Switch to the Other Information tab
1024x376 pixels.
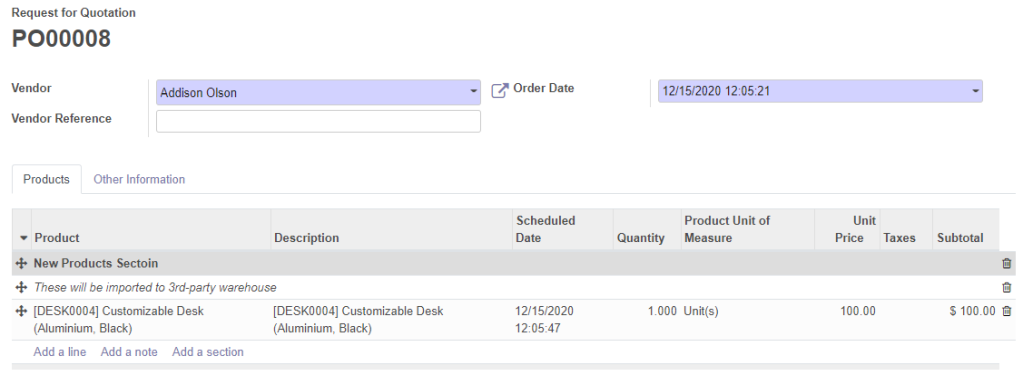point(139,179)
